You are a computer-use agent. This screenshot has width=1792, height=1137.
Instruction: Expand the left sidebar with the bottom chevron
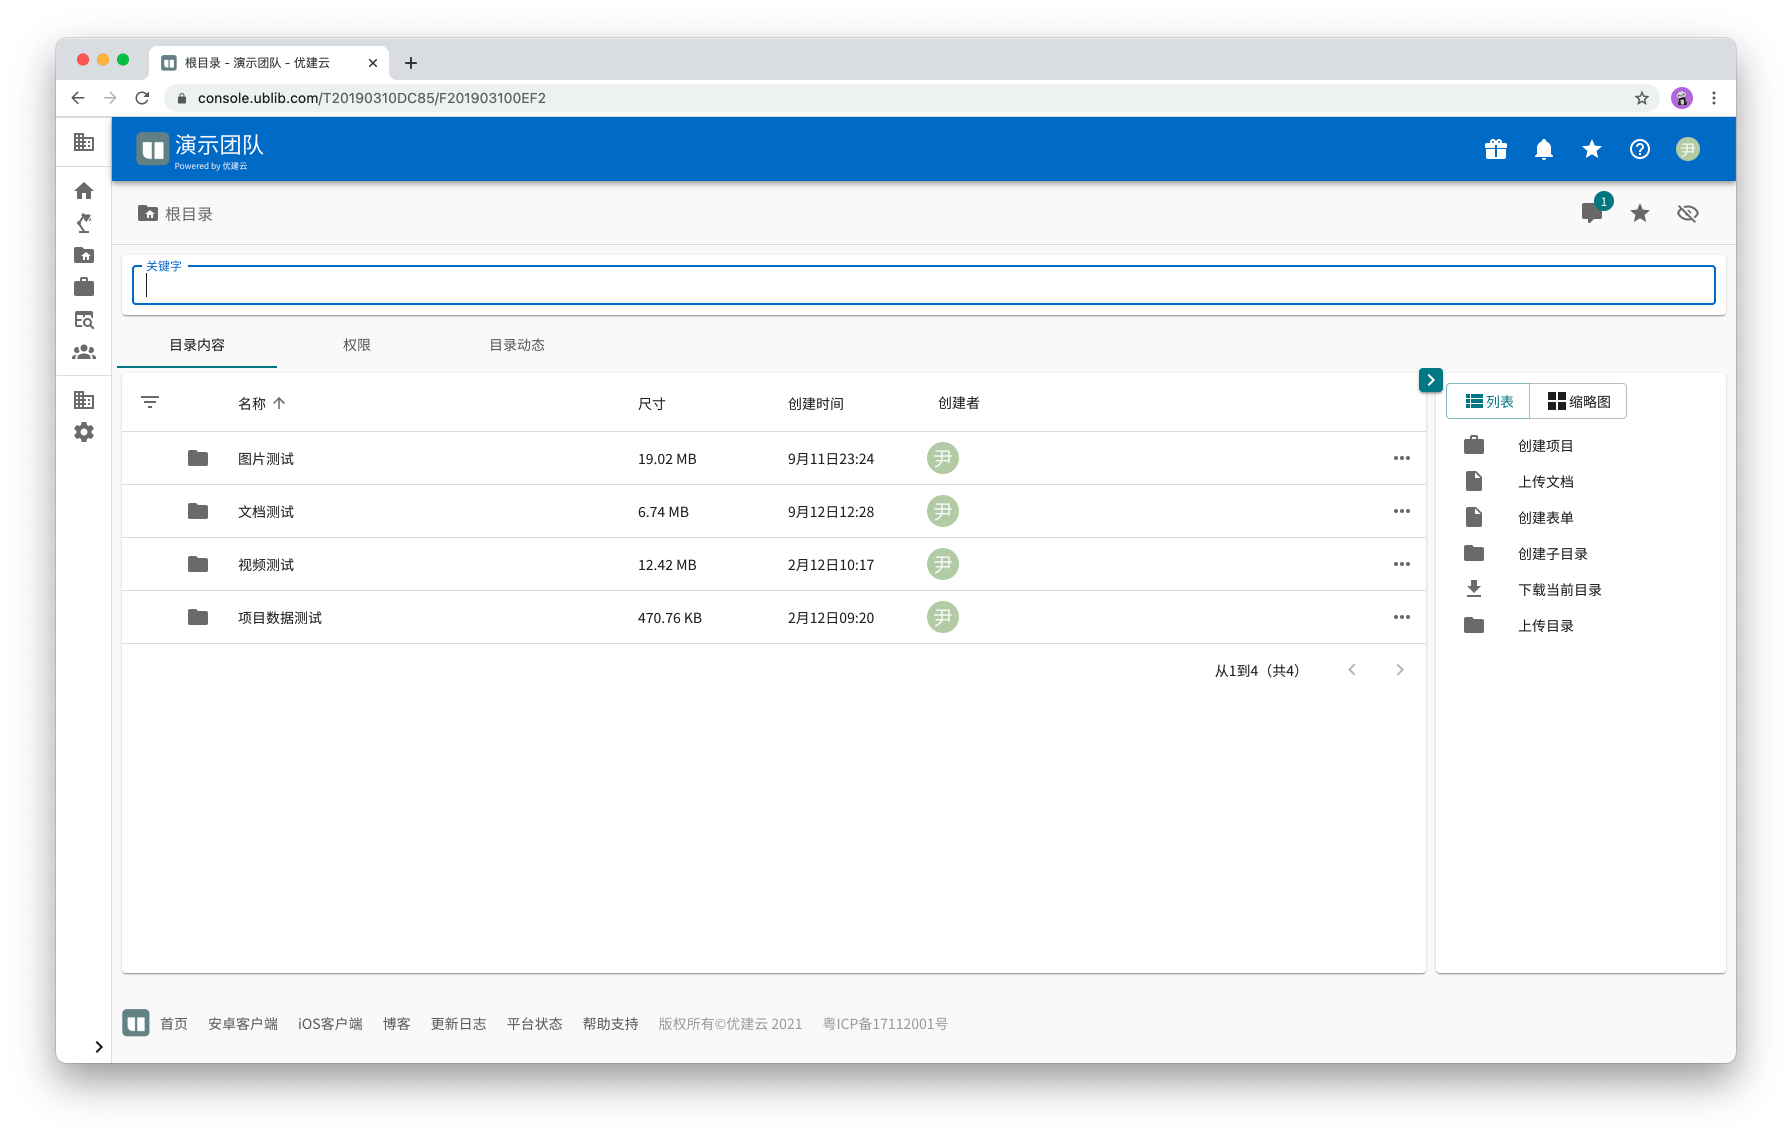pos(98,1047)
